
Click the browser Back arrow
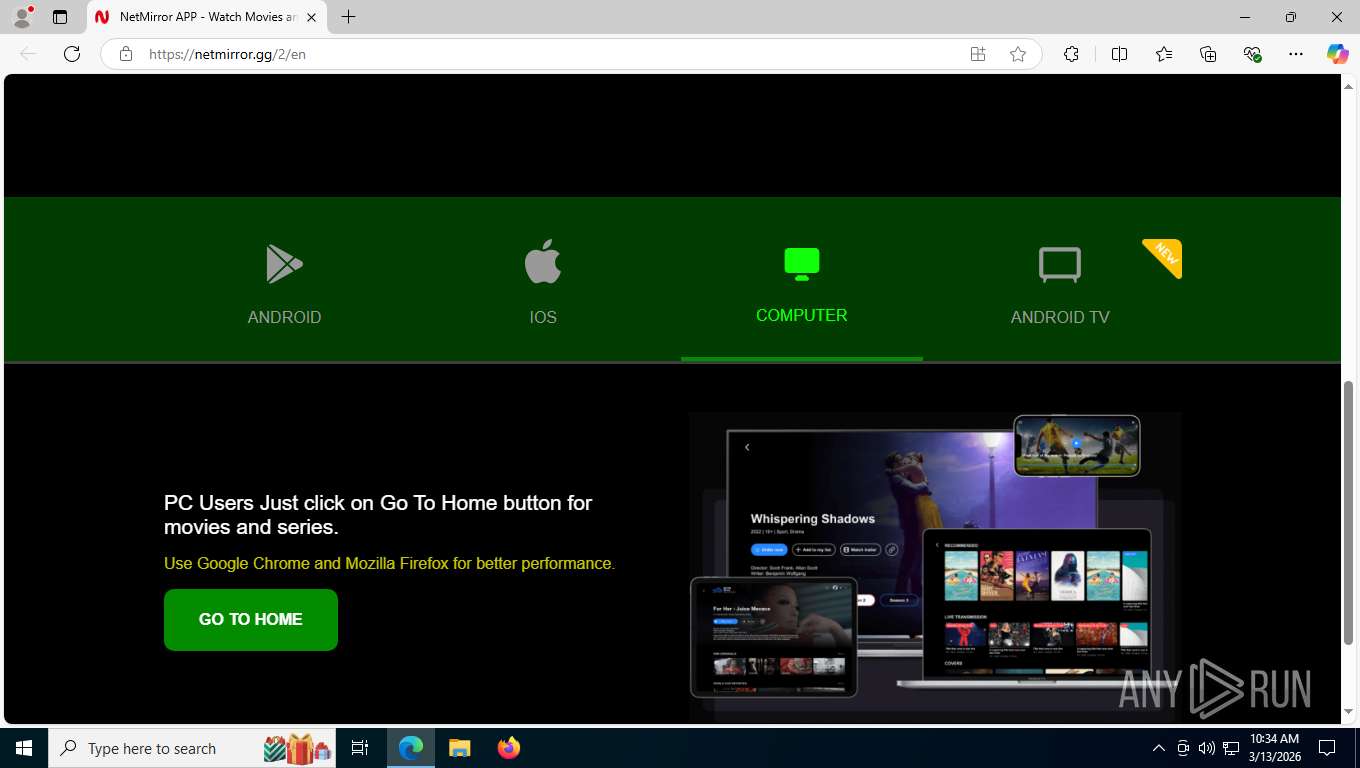(x=28, y=54)
